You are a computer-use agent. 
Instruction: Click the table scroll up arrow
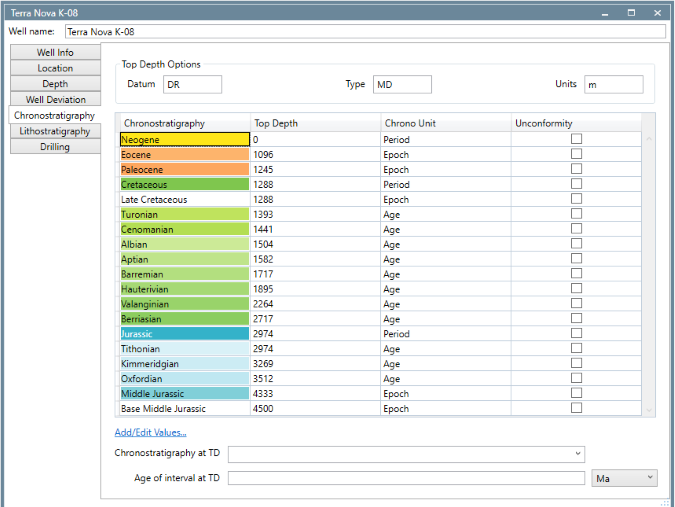coord(649,139)
